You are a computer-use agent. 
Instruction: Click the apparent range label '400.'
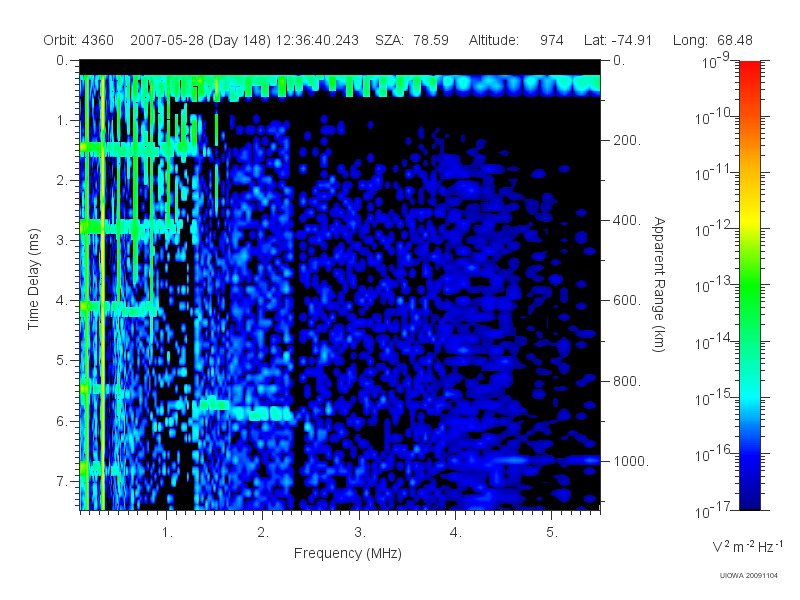tap(627, 220)
